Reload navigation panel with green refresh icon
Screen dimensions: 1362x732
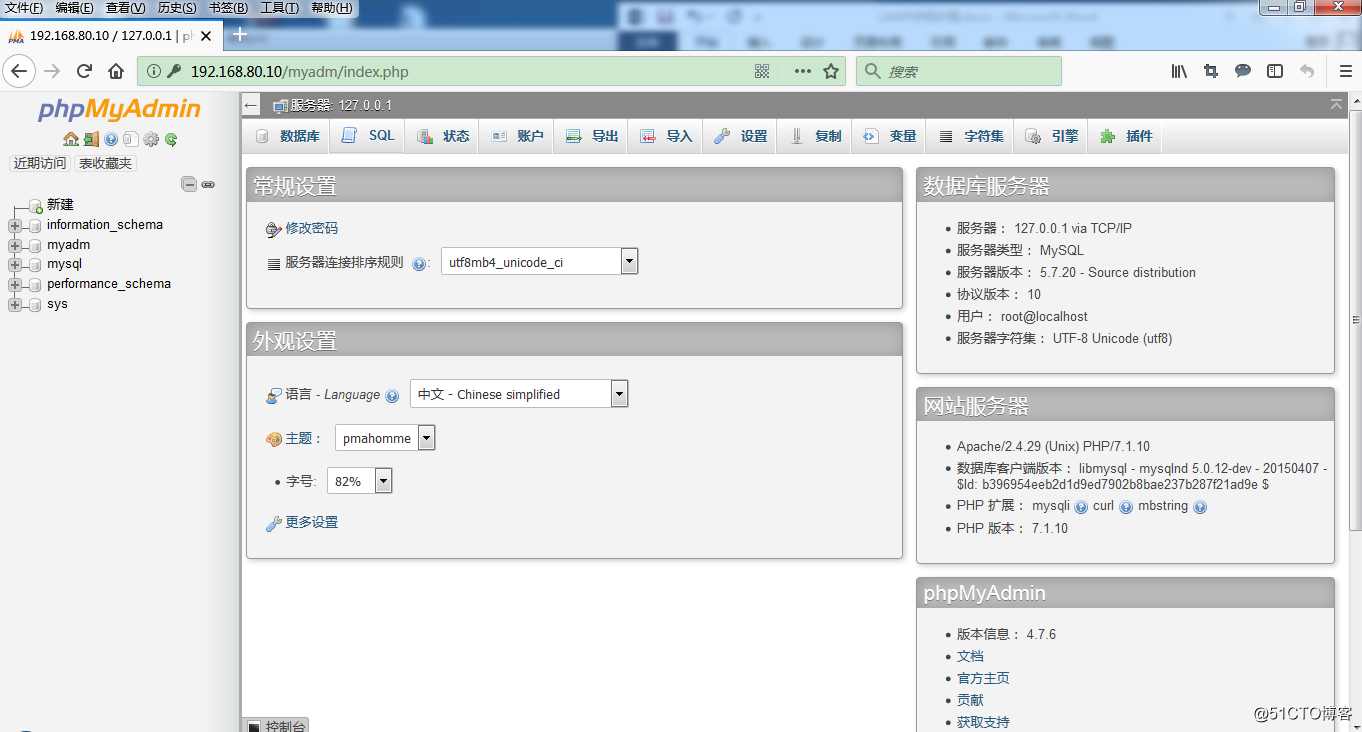171,139
